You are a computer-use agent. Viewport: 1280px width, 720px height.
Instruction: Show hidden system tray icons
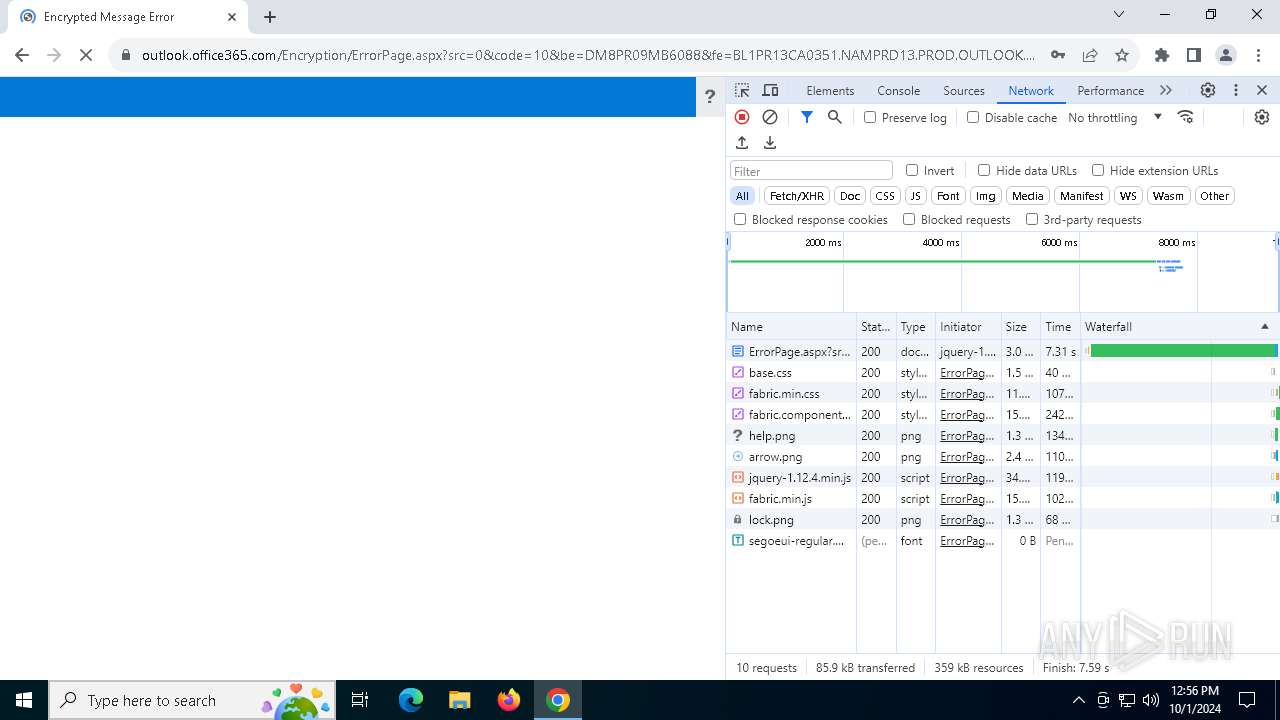click(x=1078, y=700)
